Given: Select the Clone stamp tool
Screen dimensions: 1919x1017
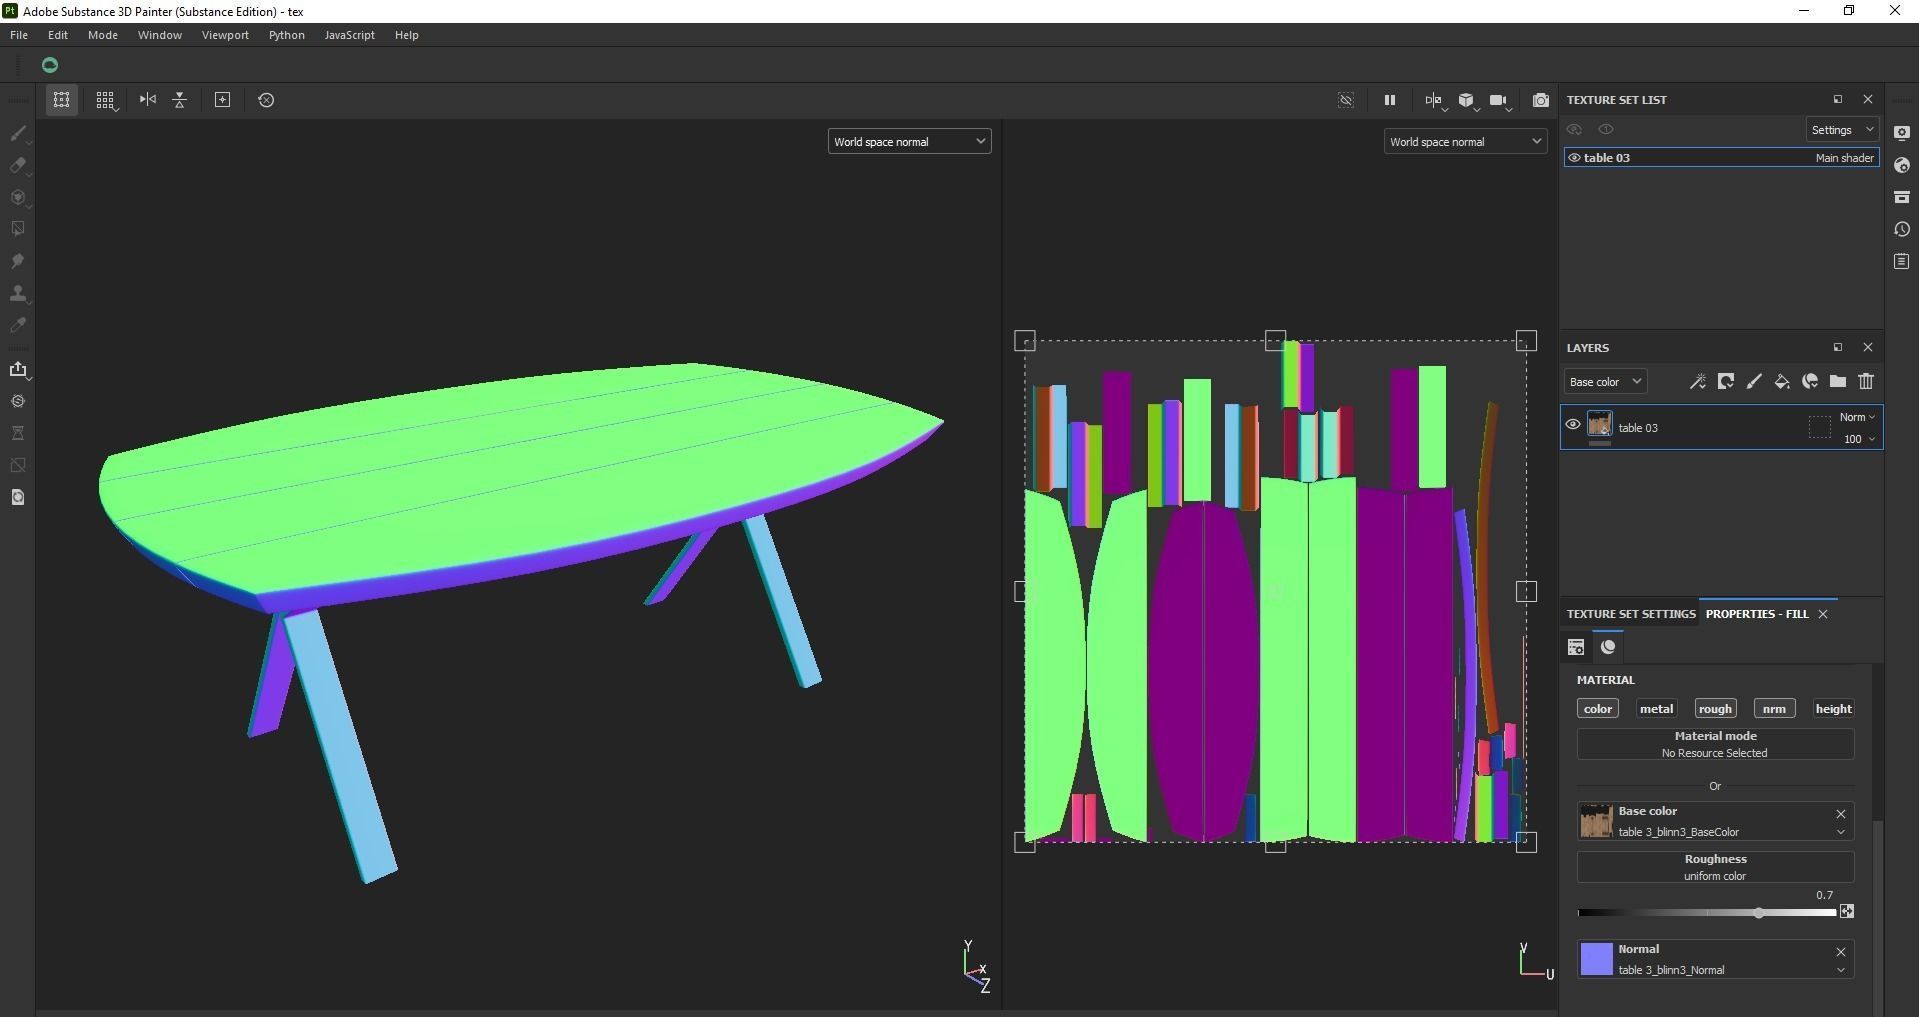Looking at the screenshot, I should click(18, 293).
